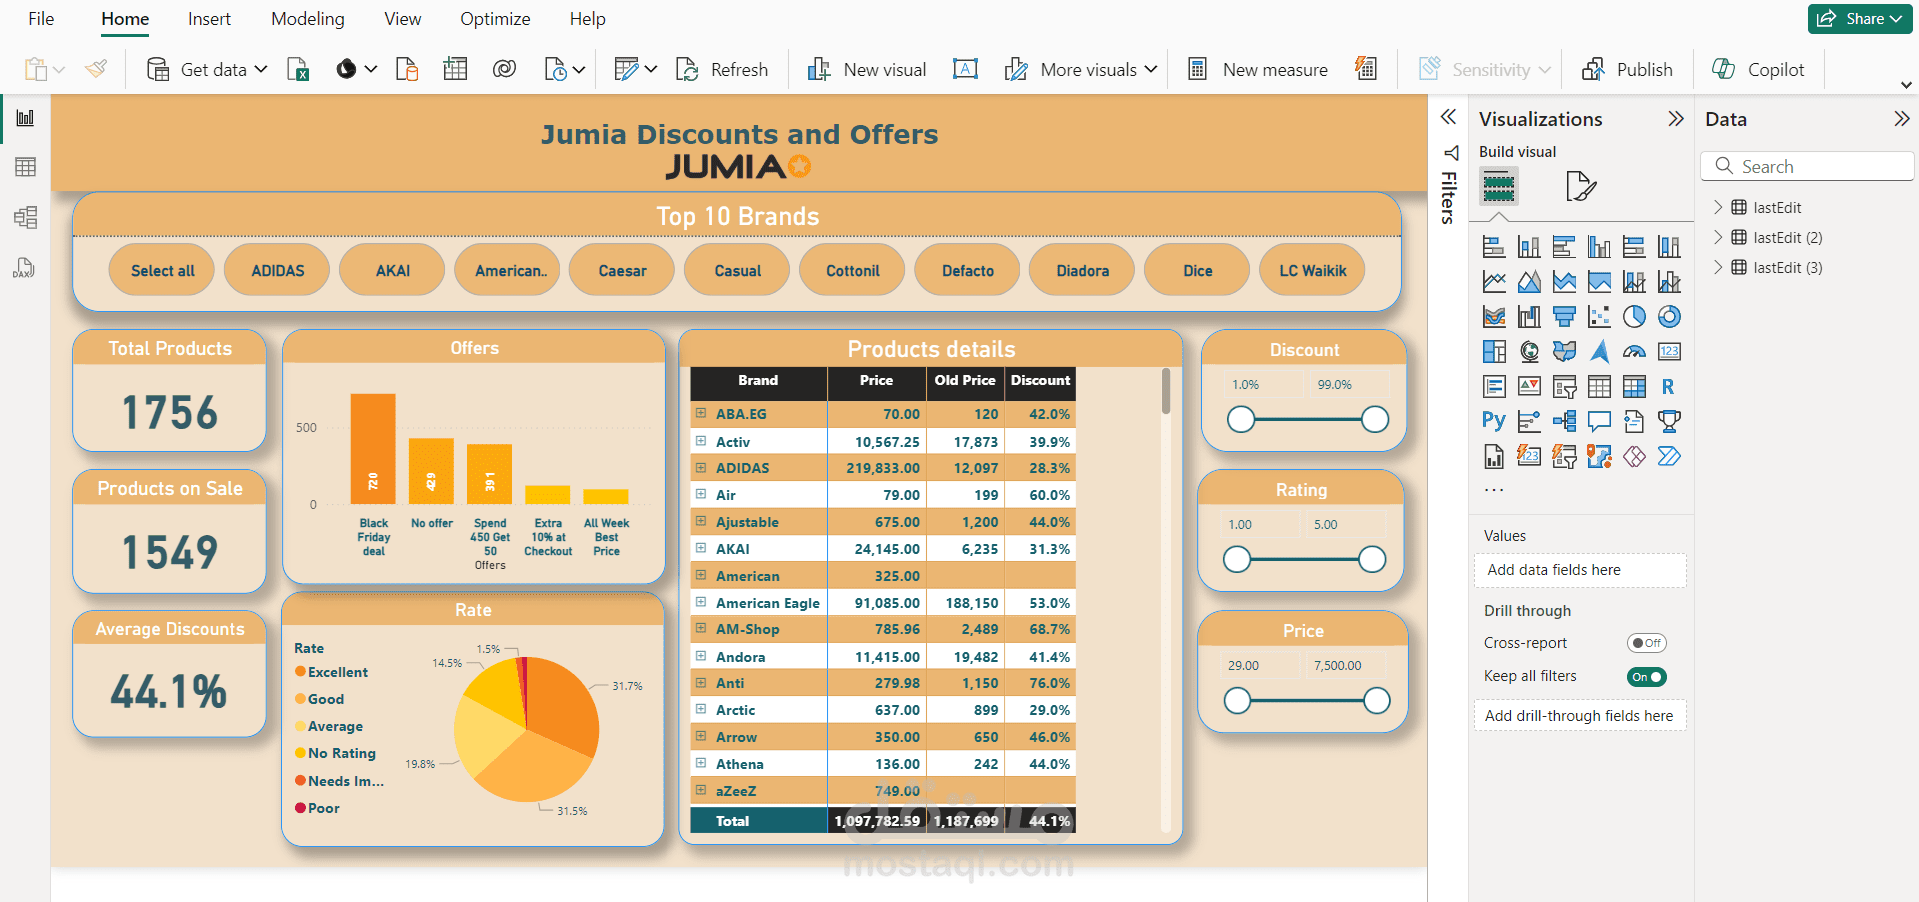Open Table view from the left sidebar
1919x902 pixels.
pyautogui.click(x=24, y=167)
